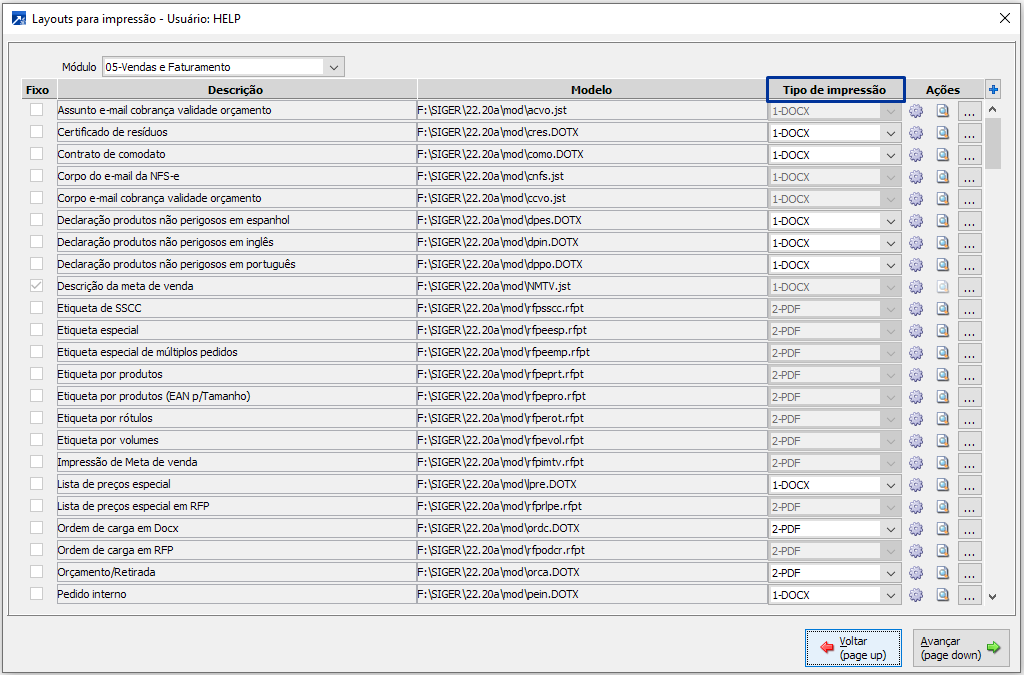The image size is (1024, 675).
Task: Preview model icon in Corpo e-mail cobrança validade orçamento row
Action: coord(942,198)
